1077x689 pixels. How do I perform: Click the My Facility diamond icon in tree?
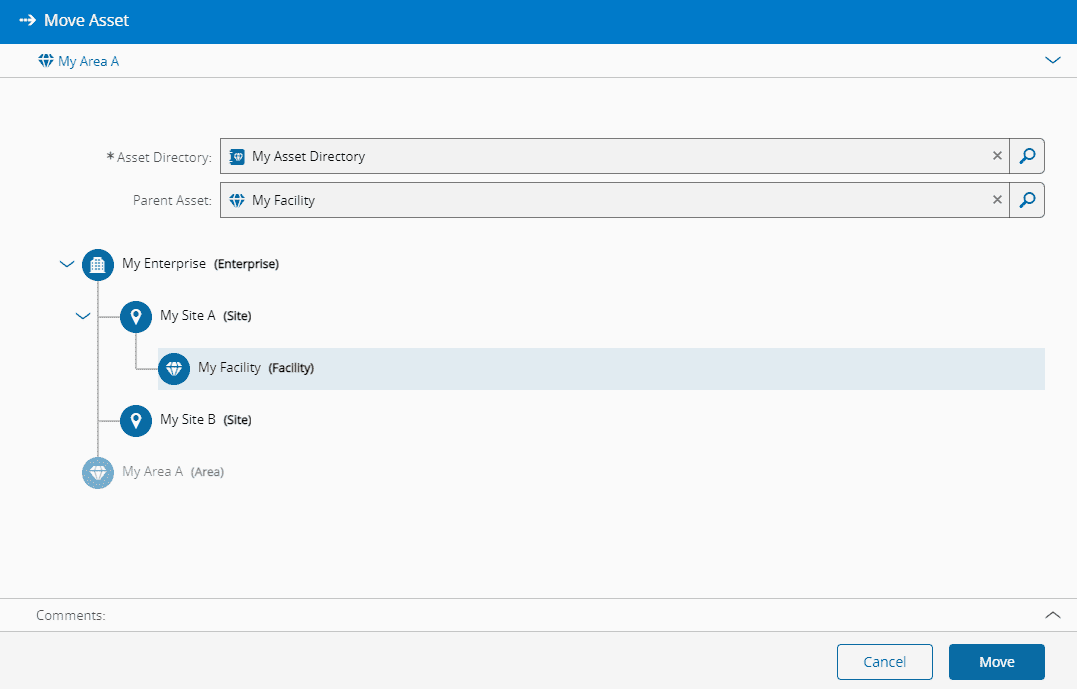[x=174, y=368]
